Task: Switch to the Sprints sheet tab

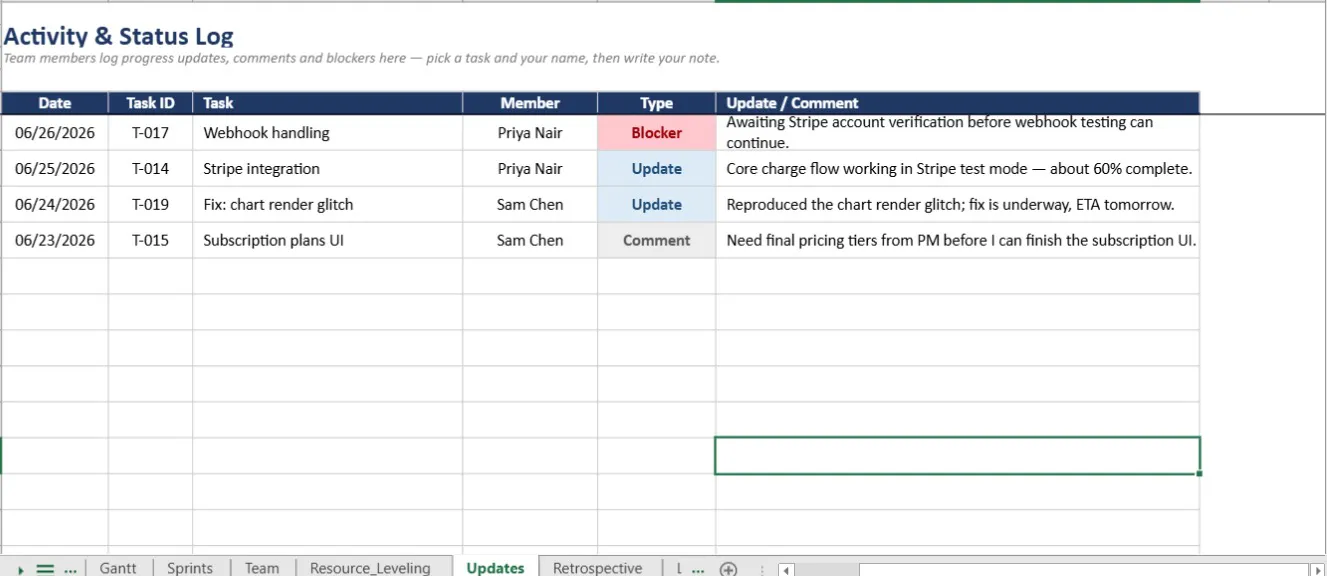Action: (x=190, y=568)
